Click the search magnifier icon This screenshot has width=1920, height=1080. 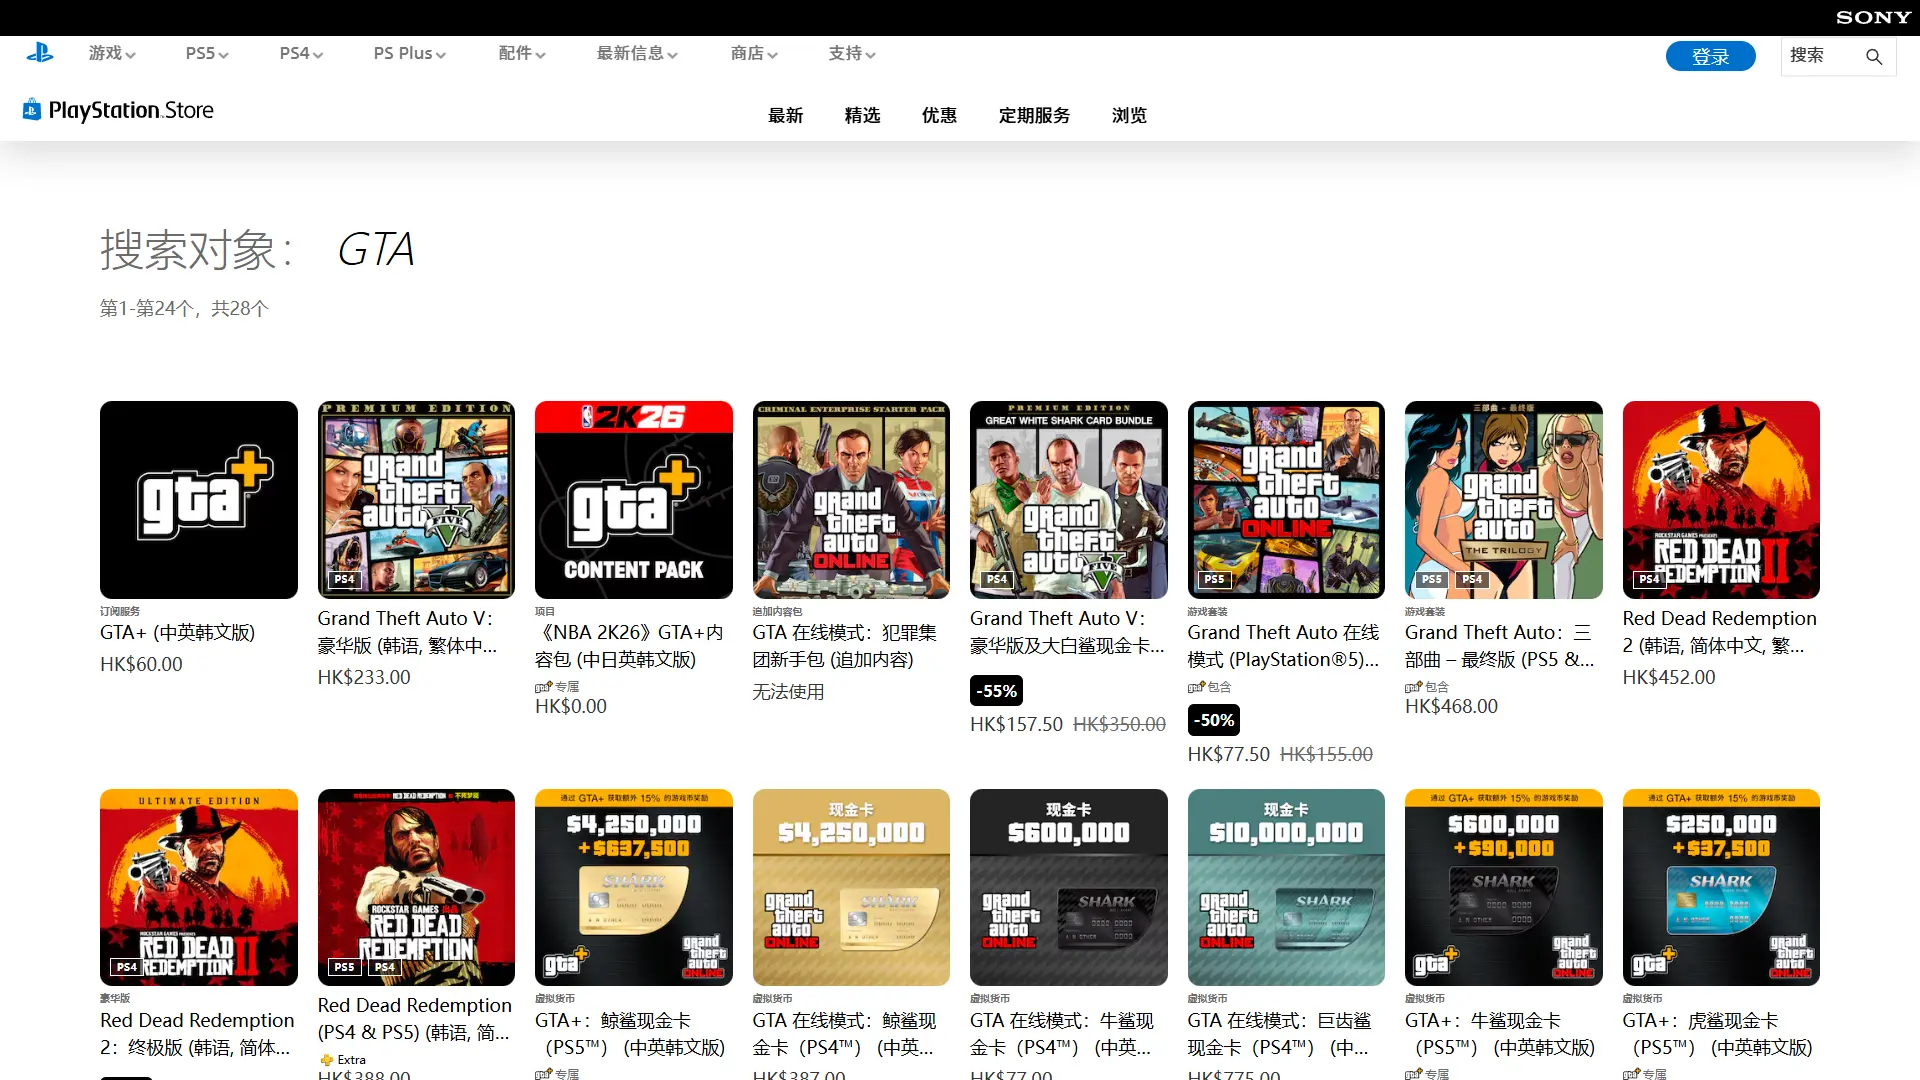click(1874, 57)
